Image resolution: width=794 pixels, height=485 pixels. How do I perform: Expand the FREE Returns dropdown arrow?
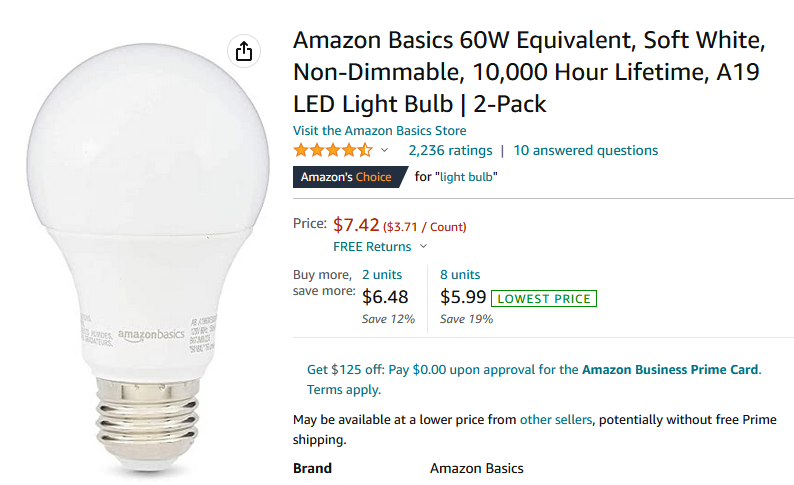pyautogui.click(x=423, y=247)
